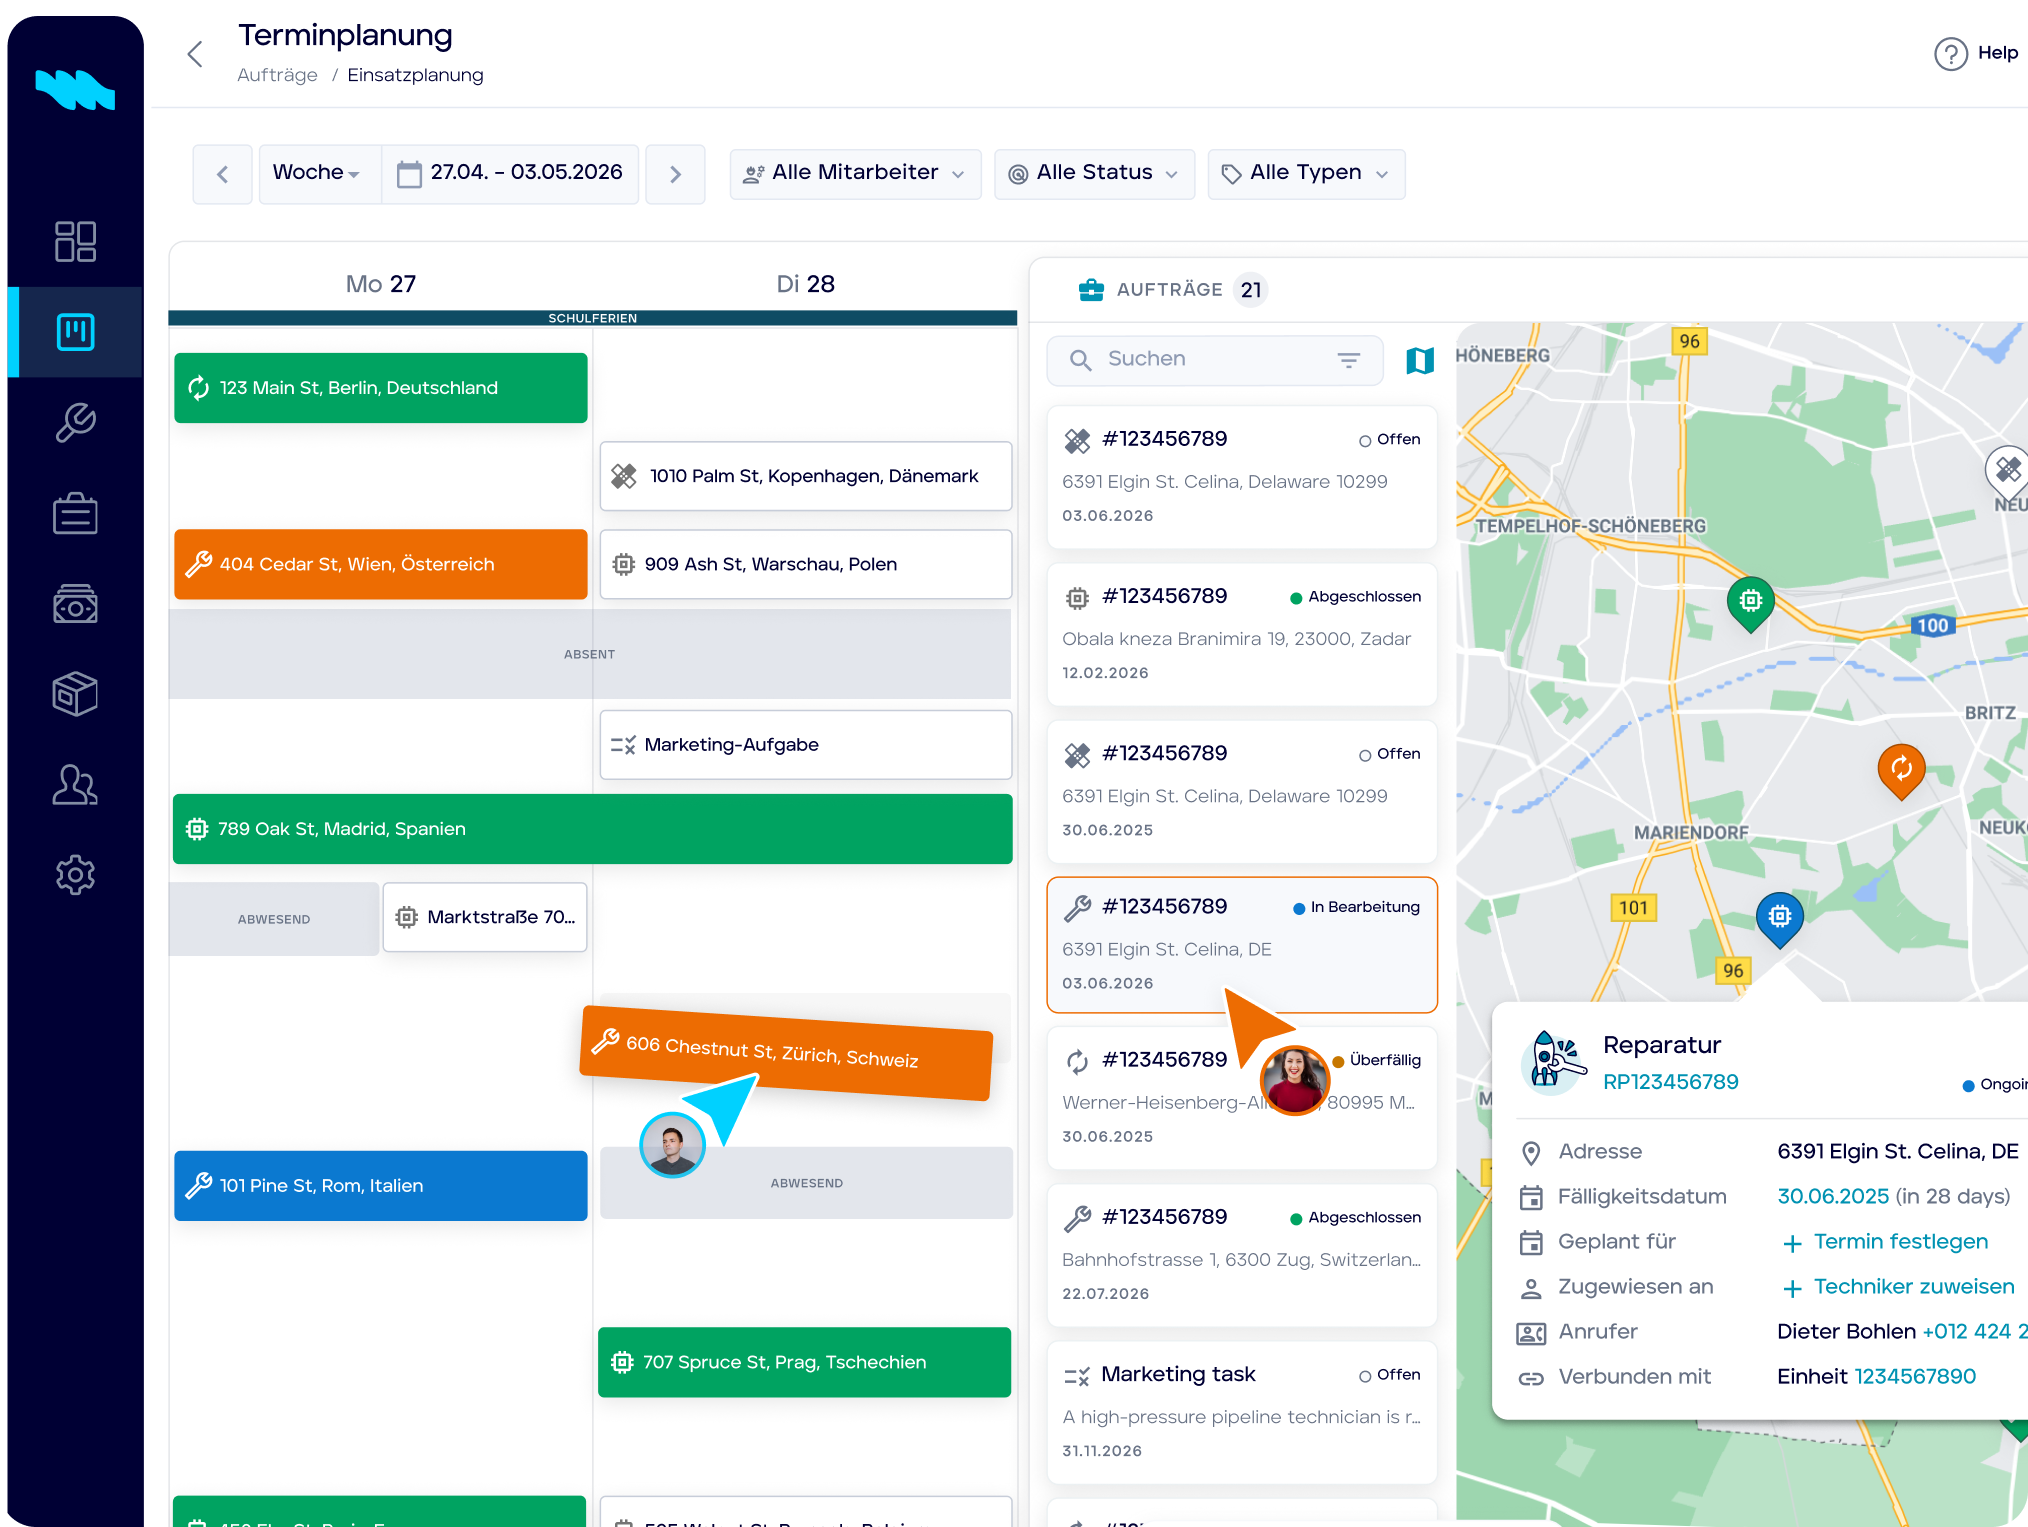The image size is (2028, 1527).
Task: Open the 101 Pine St, Rom appointment
Action: (x=380, y=1186)
